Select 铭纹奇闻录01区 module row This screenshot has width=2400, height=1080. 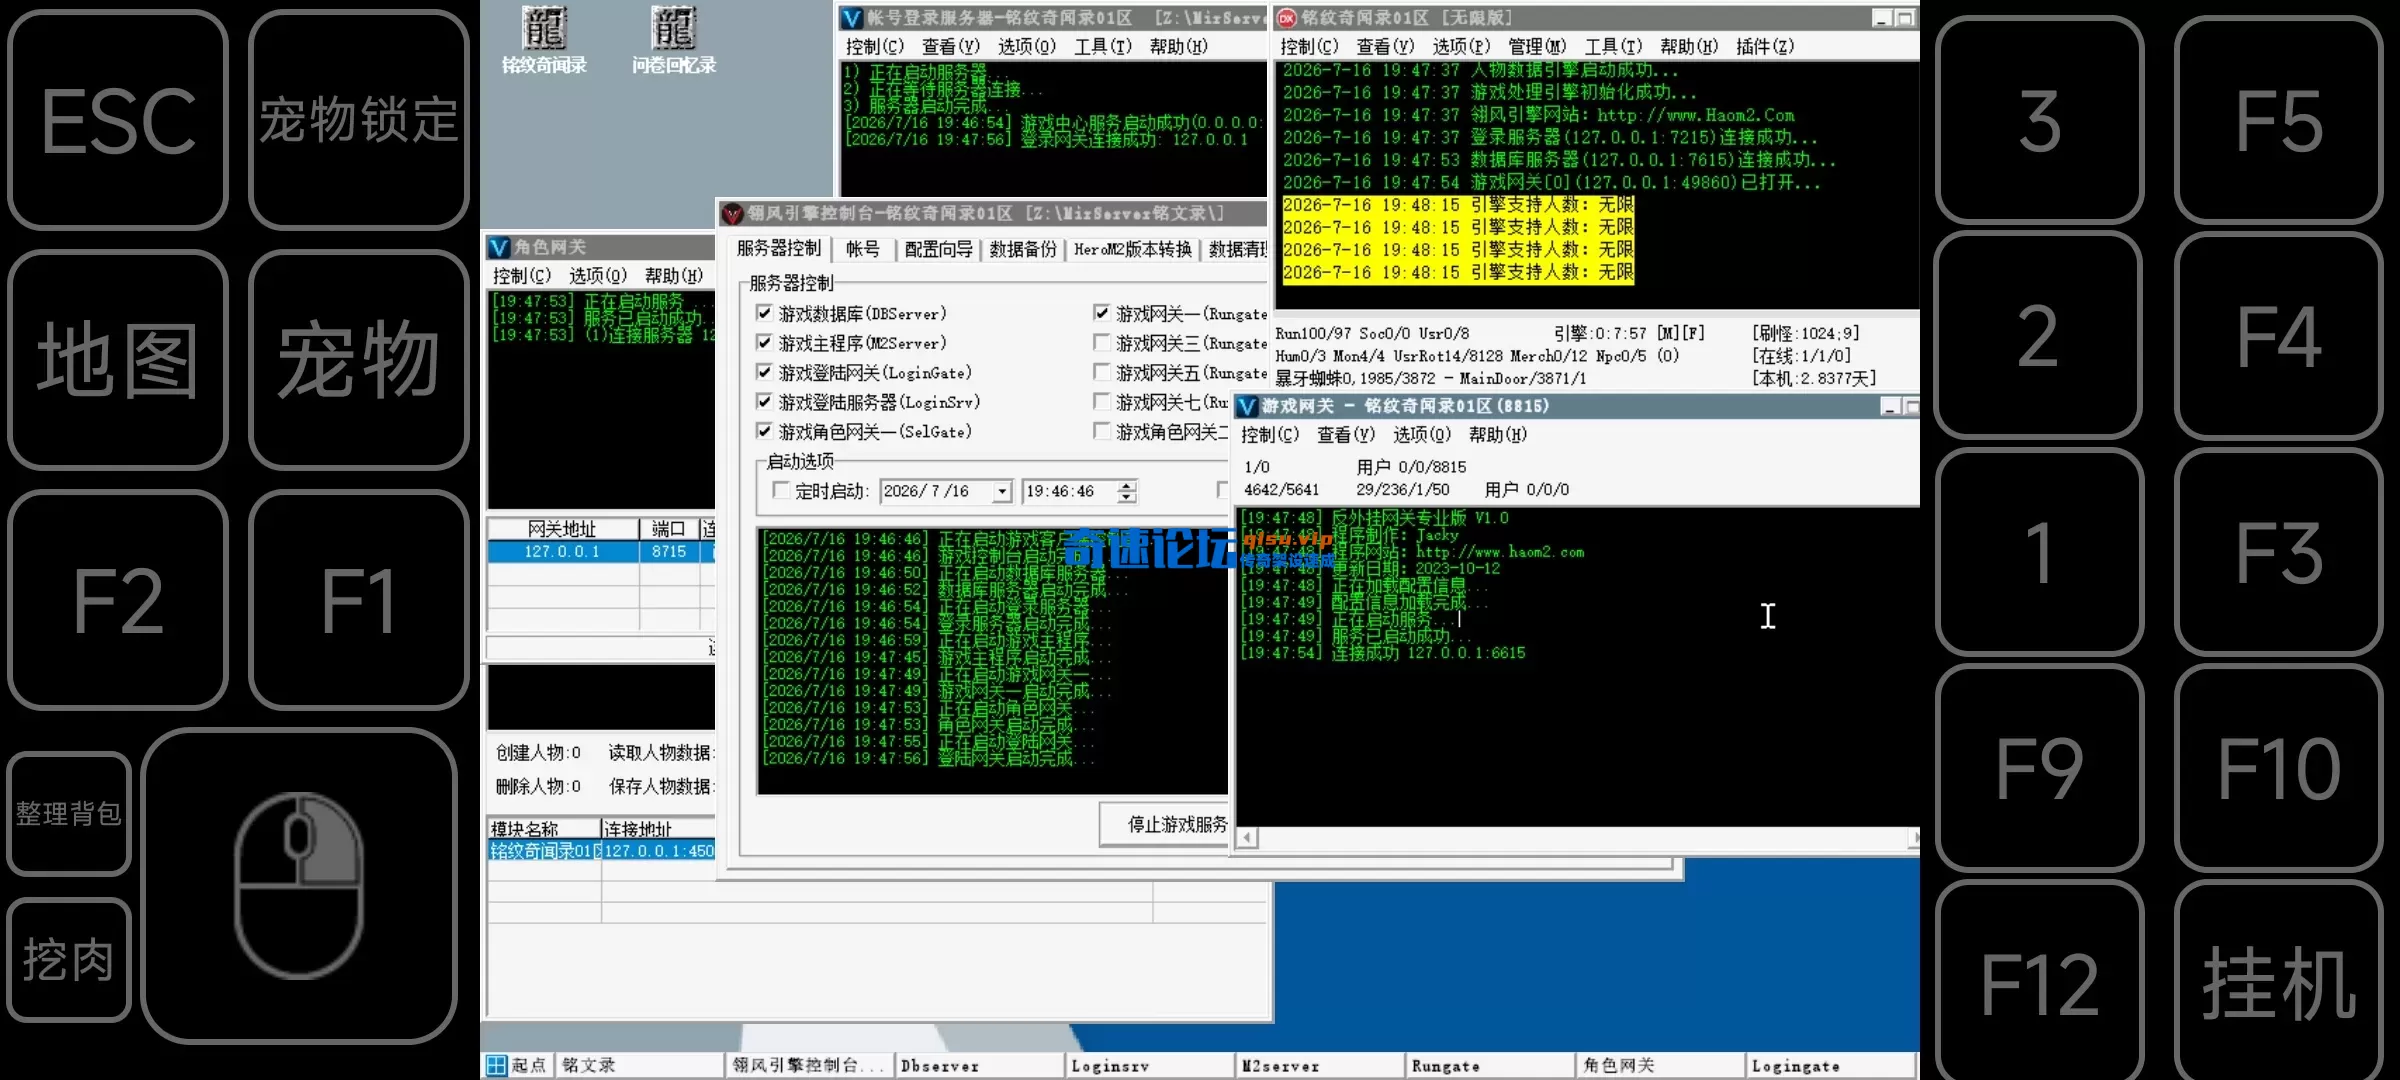point(601,851)
